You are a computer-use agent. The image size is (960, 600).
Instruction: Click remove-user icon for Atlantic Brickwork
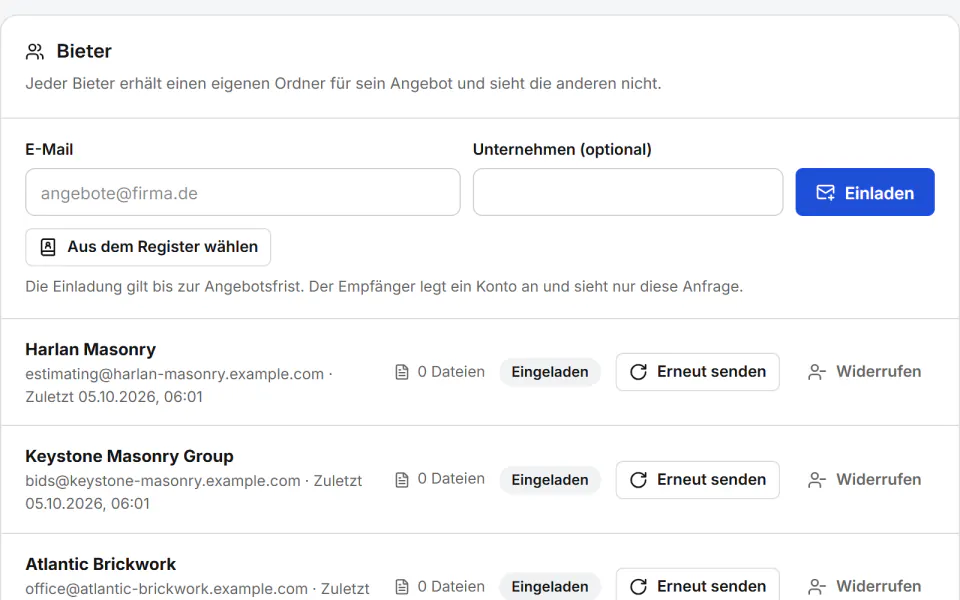click(x=817, y=587)
